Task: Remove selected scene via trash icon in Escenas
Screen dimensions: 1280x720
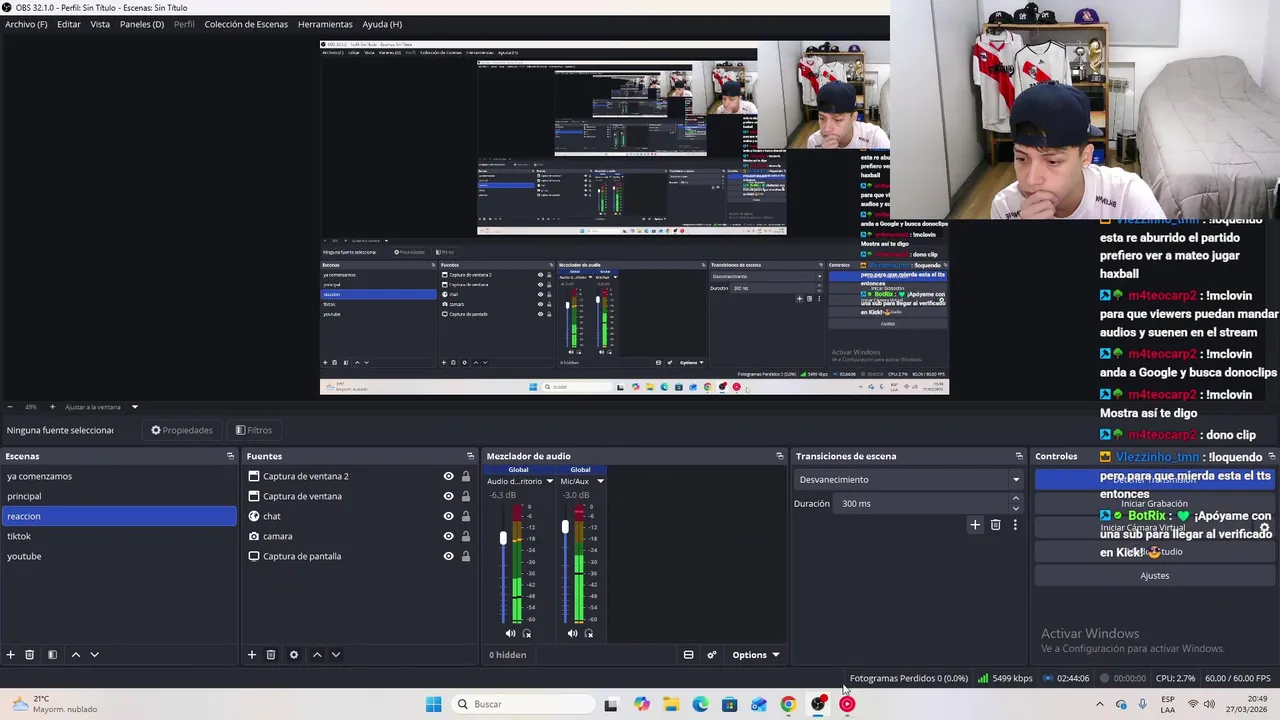Action: tap(30, 655)
